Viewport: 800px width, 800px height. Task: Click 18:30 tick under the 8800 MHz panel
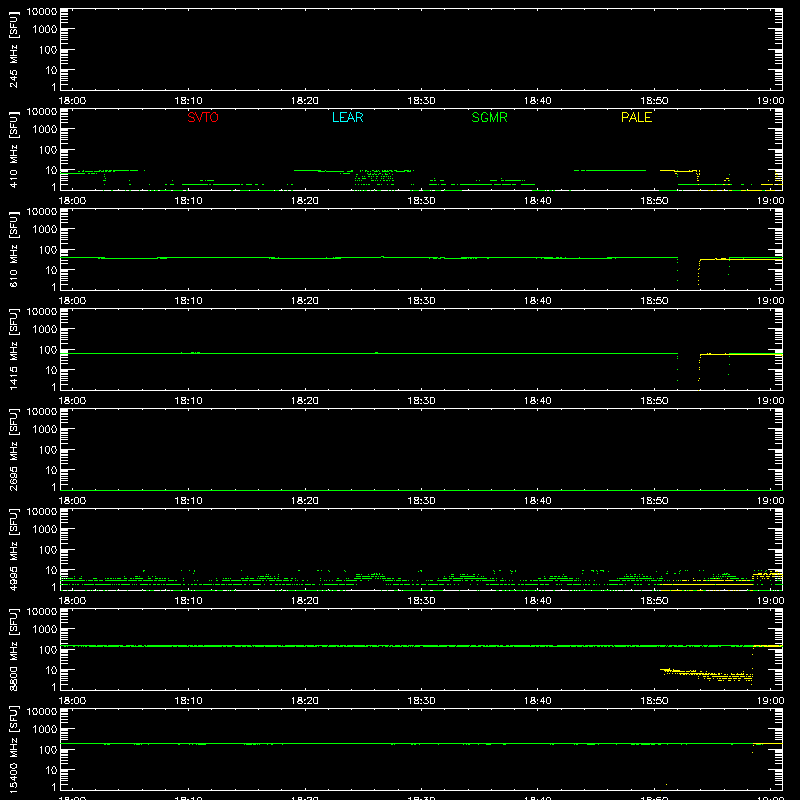pyautogui.click(x=421, y=701)
